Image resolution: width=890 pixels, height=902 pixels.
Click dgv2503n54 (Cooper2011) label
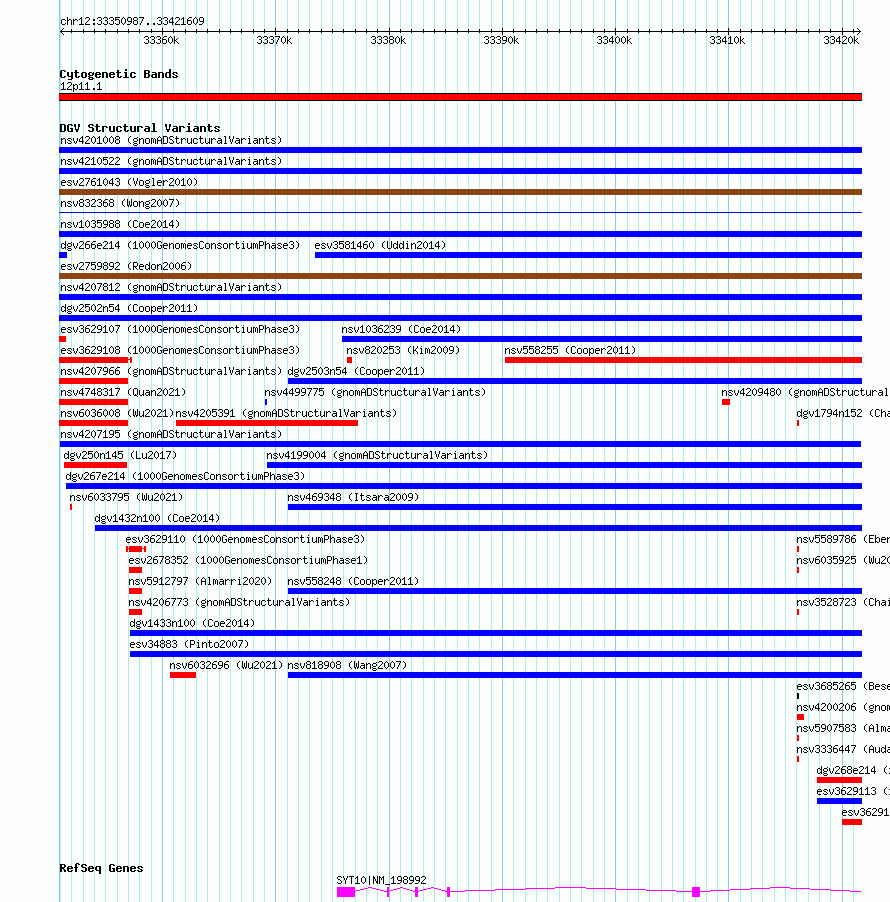click(356, 371)
